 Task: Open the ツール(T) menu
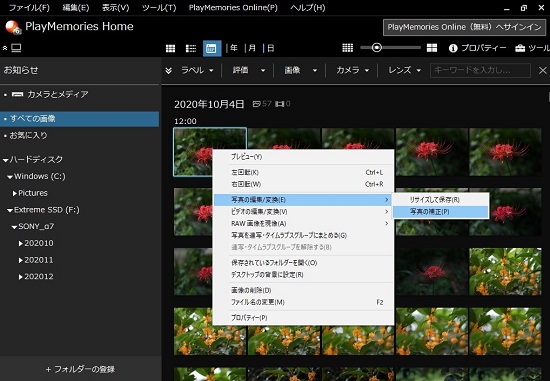click(159, 8)
